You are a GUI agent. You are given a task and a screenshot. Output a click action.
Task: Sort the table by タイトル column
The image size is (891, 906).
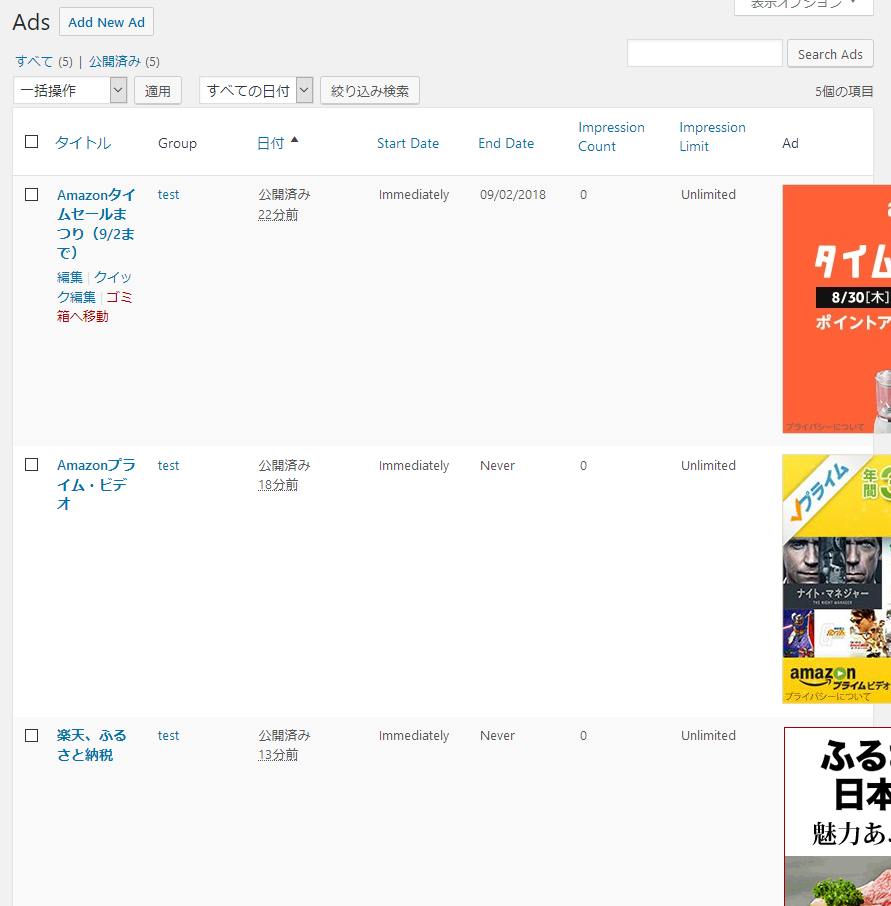[x=83, y=143]
